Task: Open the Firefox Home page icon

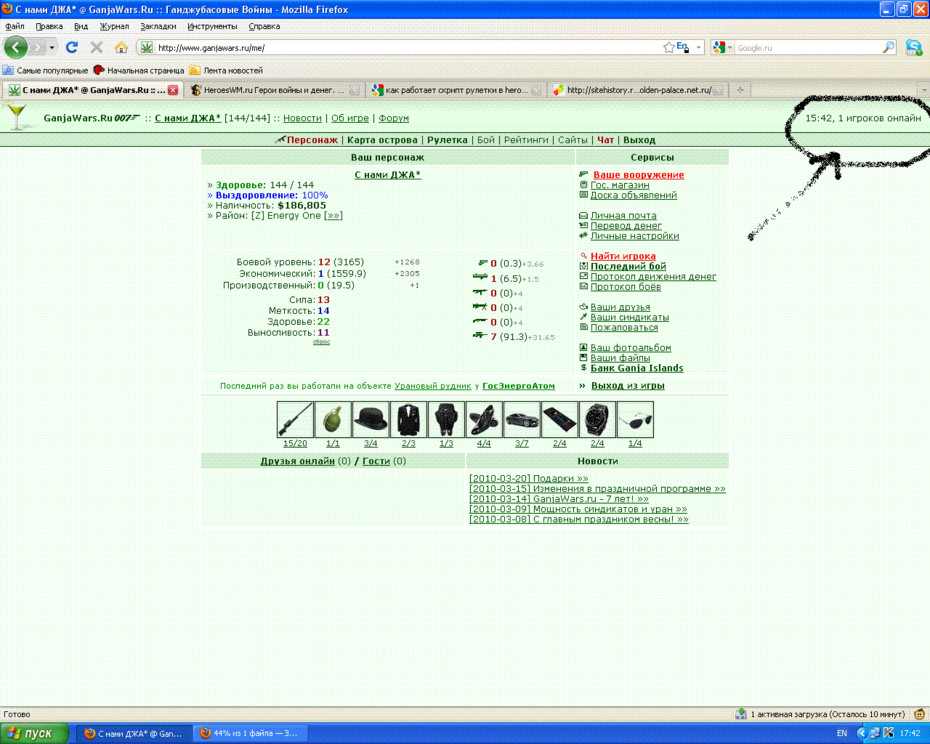Action: pyautogui.click(x=121, y=47)
